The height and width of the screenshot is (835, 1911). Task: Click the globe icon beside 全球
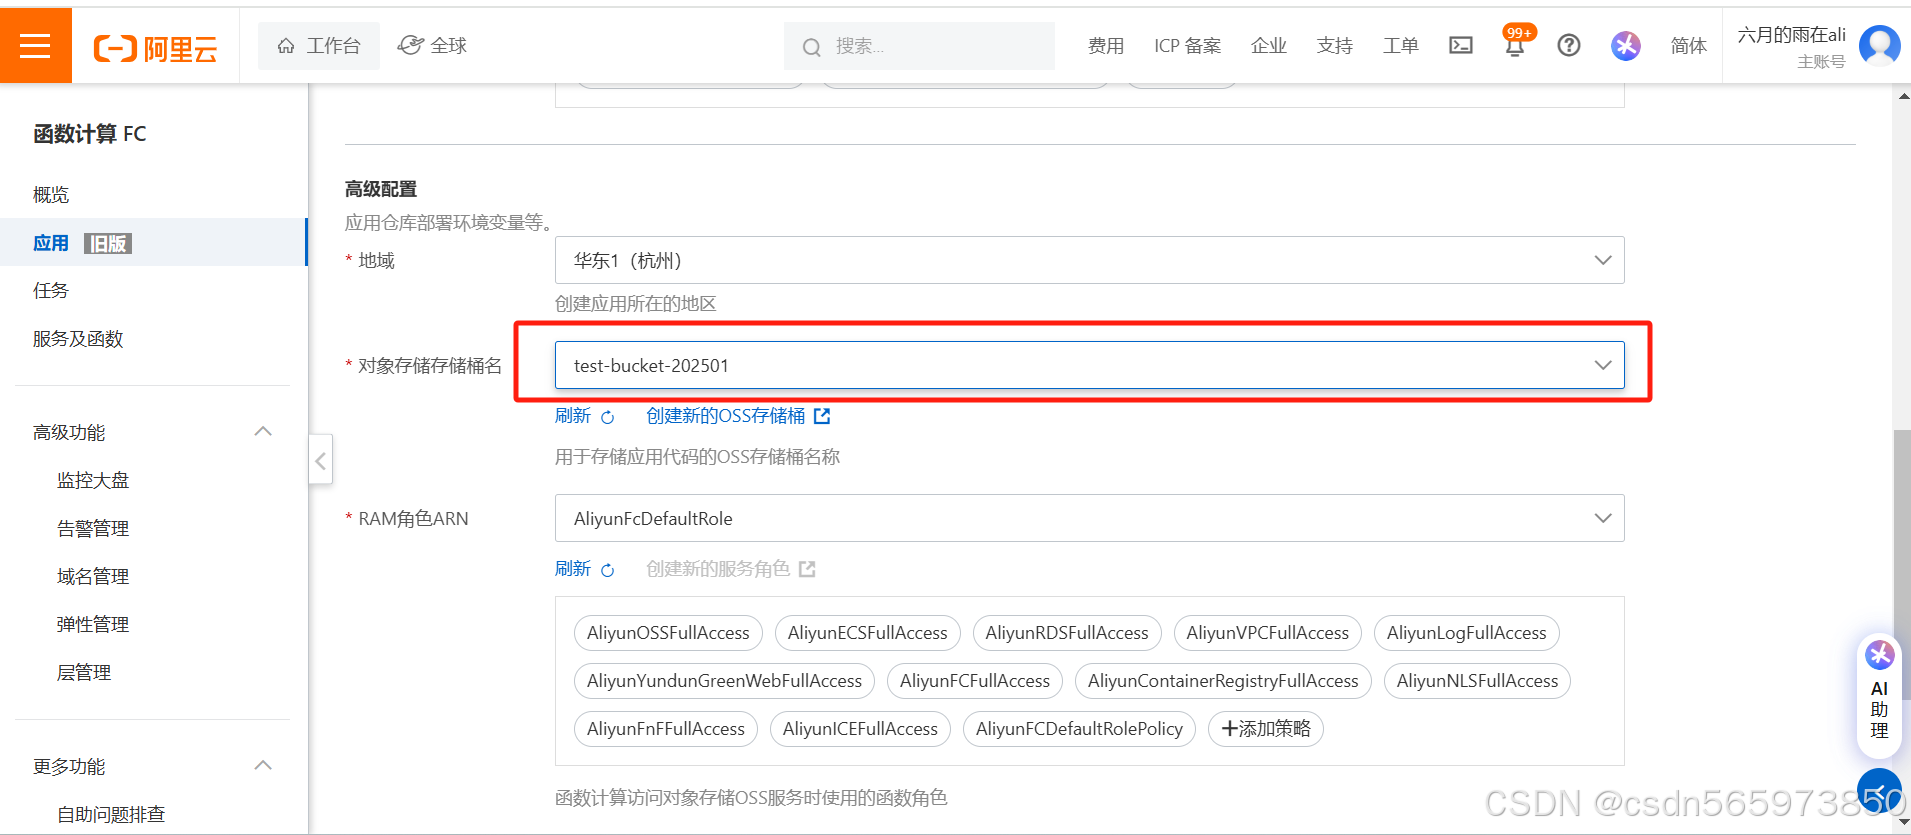(x=410, y=45)
